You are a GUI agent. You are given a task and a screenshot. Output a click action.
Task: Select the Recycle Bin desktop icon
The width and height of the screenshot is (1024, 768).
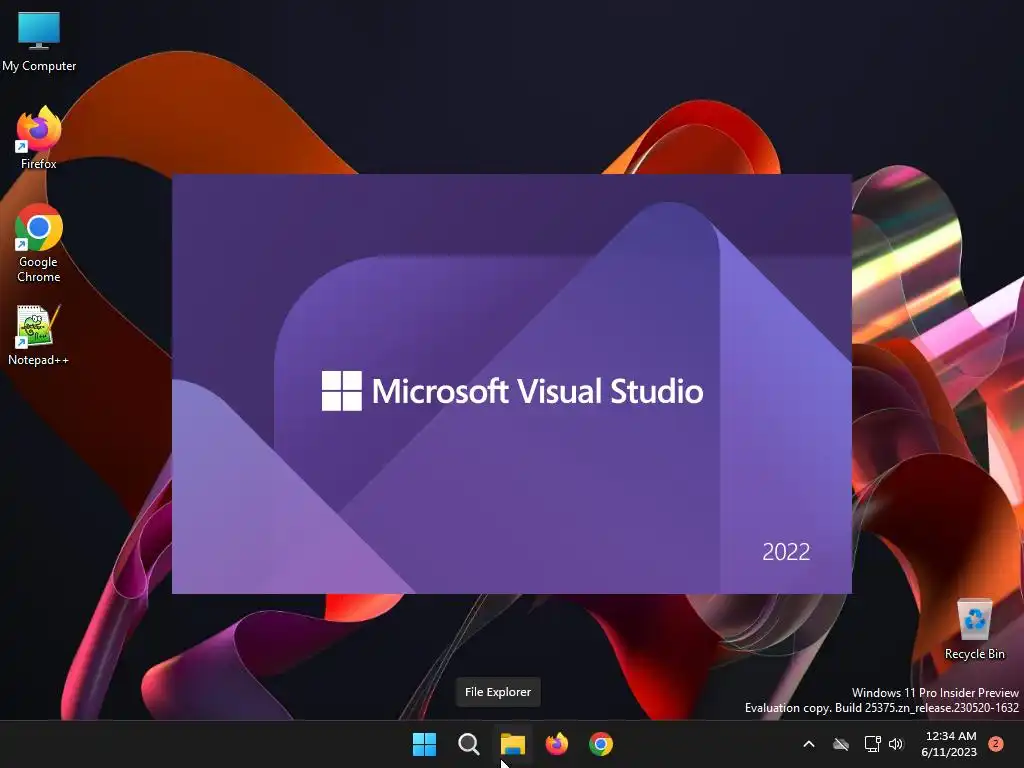coord(974,629)
